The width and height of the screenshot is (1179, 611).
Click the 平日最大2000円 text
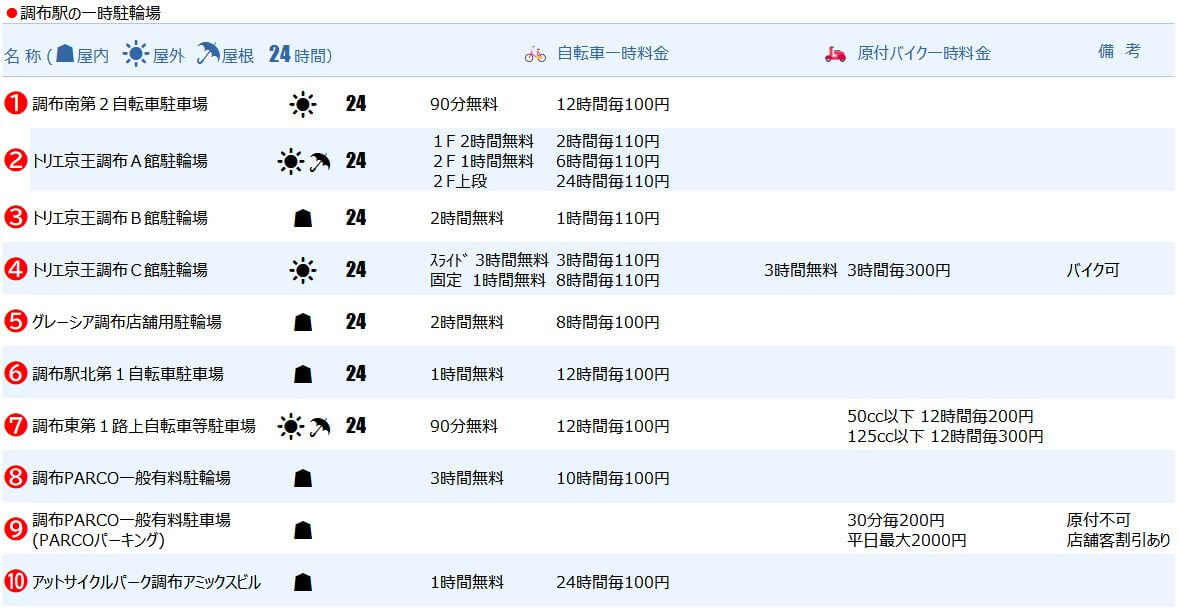[x=907, y=540]
